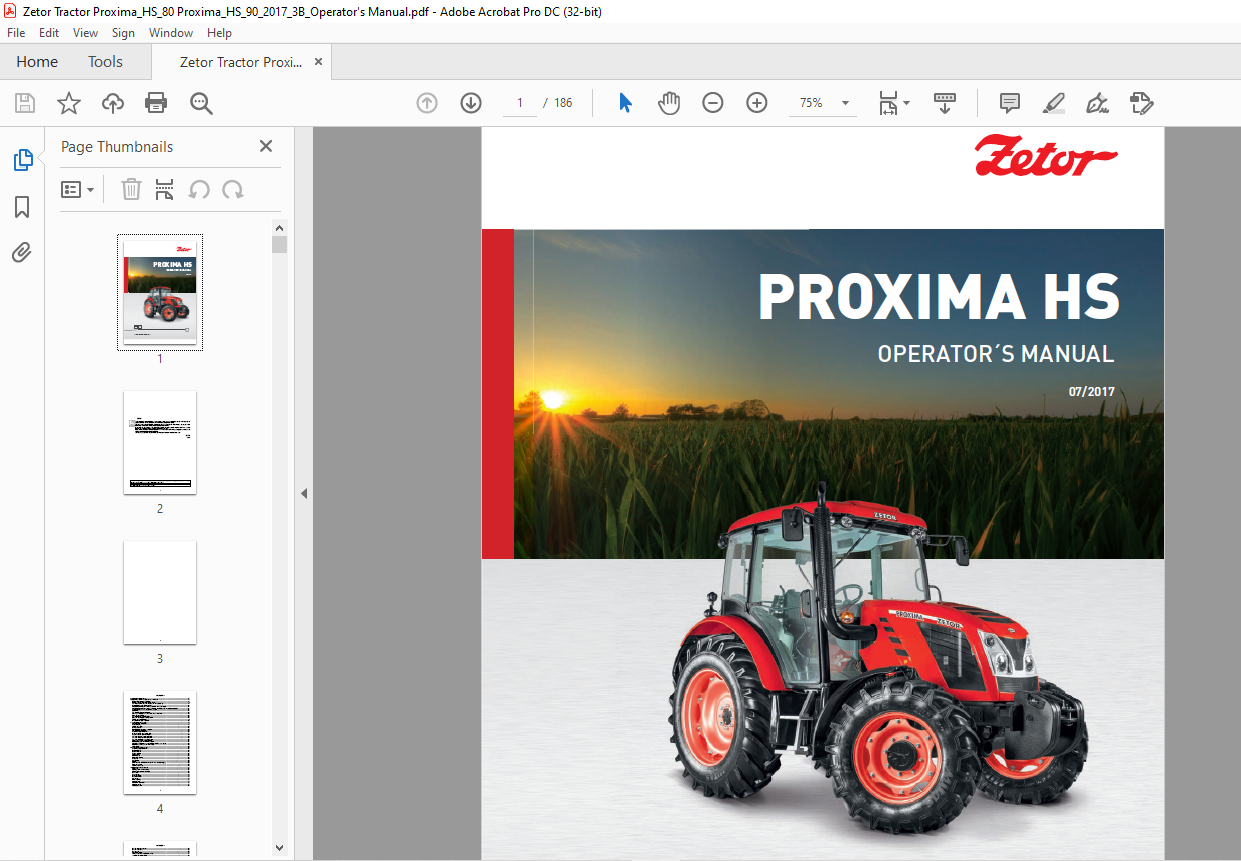The height and width of the screenshot is (861, 1241).
Task: Select the Zetor Tractor document tab
Action: [x=241, y=62]
